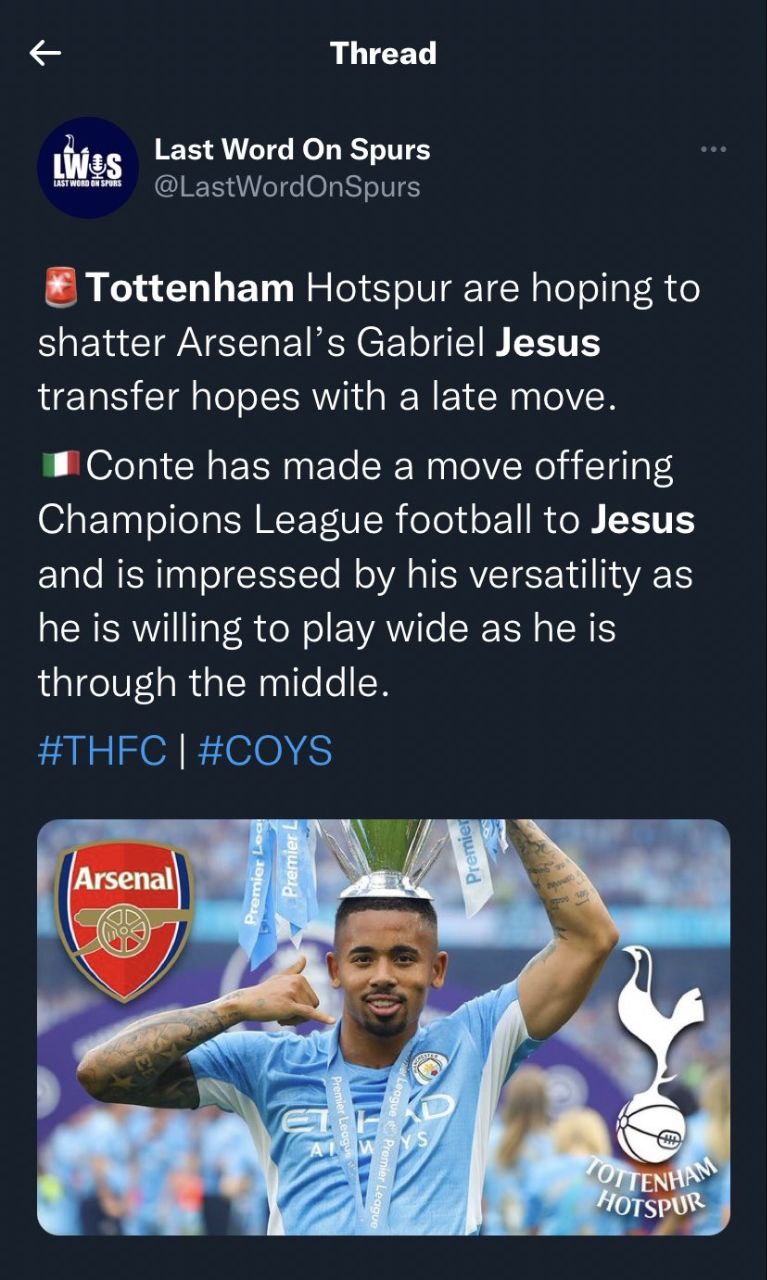Select the line "through the middle."
This screenshot has width=767, height=1280.
point(210,682)
